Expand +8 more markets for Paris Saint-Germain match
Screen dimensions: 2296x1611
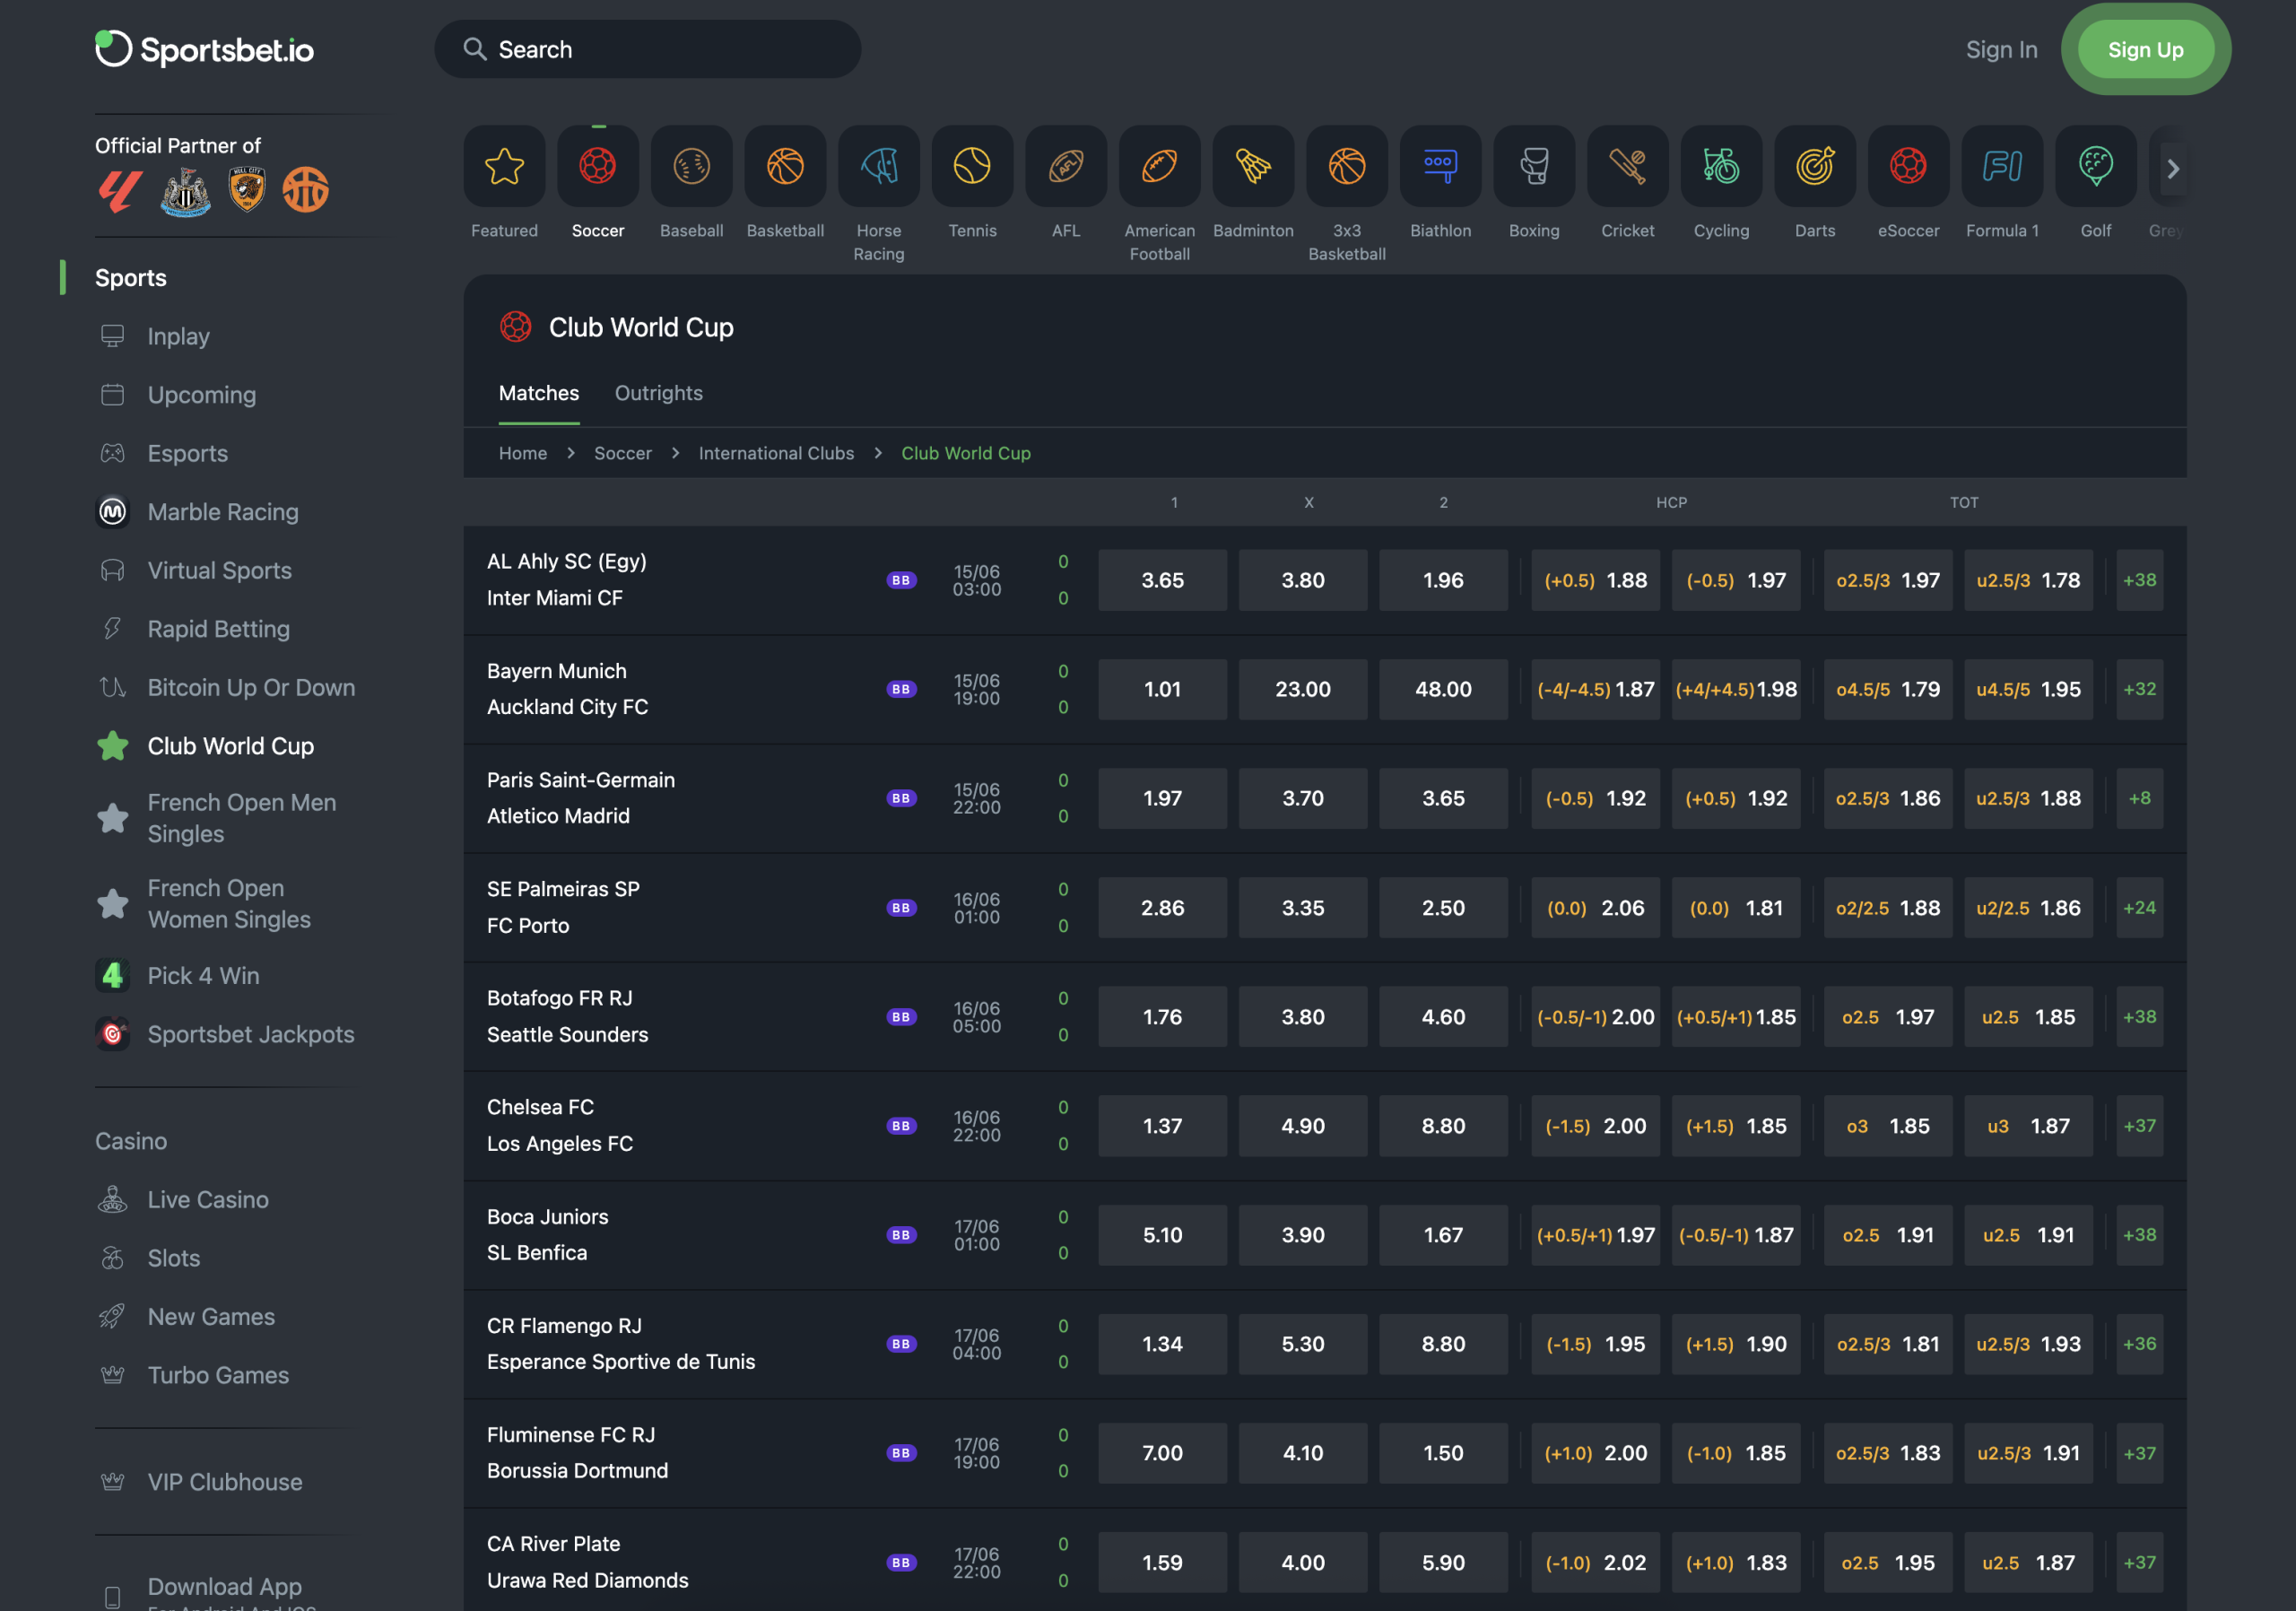(2139, 798)
